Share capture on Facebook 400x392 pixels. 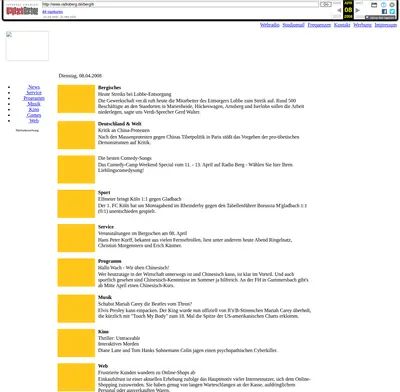pyautogui.click(x=384, y=11)
